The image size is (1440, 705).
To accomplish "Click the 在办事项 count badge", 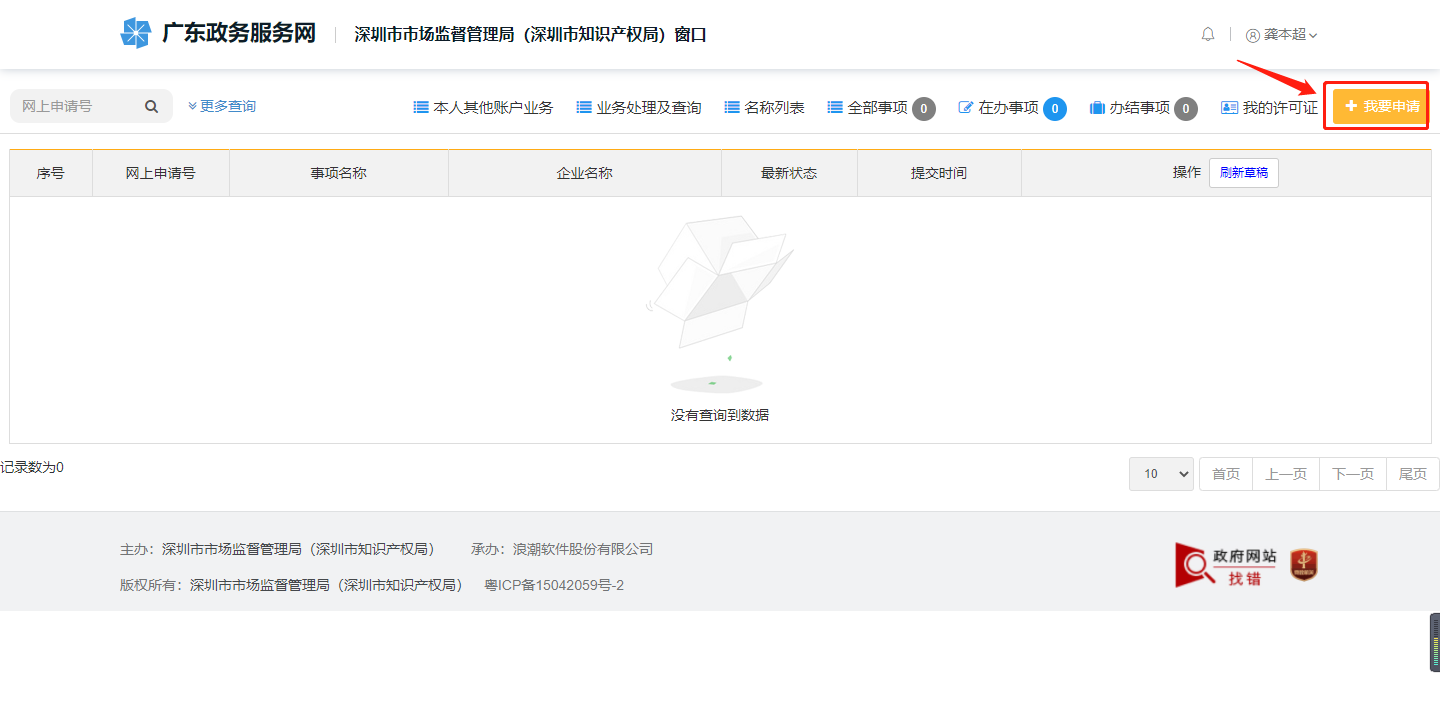I will pyautogui.click(x=1054, y=108).
